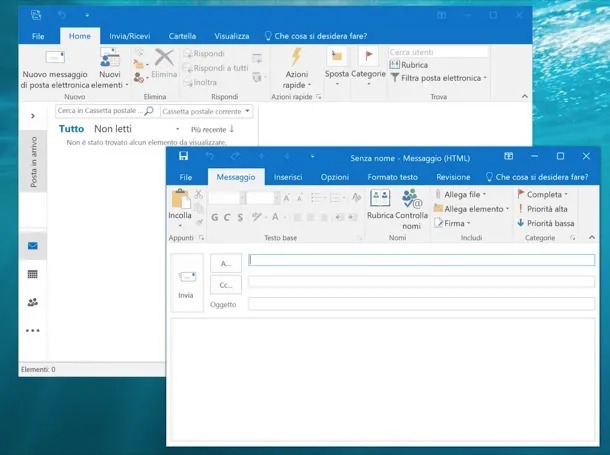This screenshot has height=455, width=610.
Task: Open the Inserisci tab
Action: [x=288, y=177]
